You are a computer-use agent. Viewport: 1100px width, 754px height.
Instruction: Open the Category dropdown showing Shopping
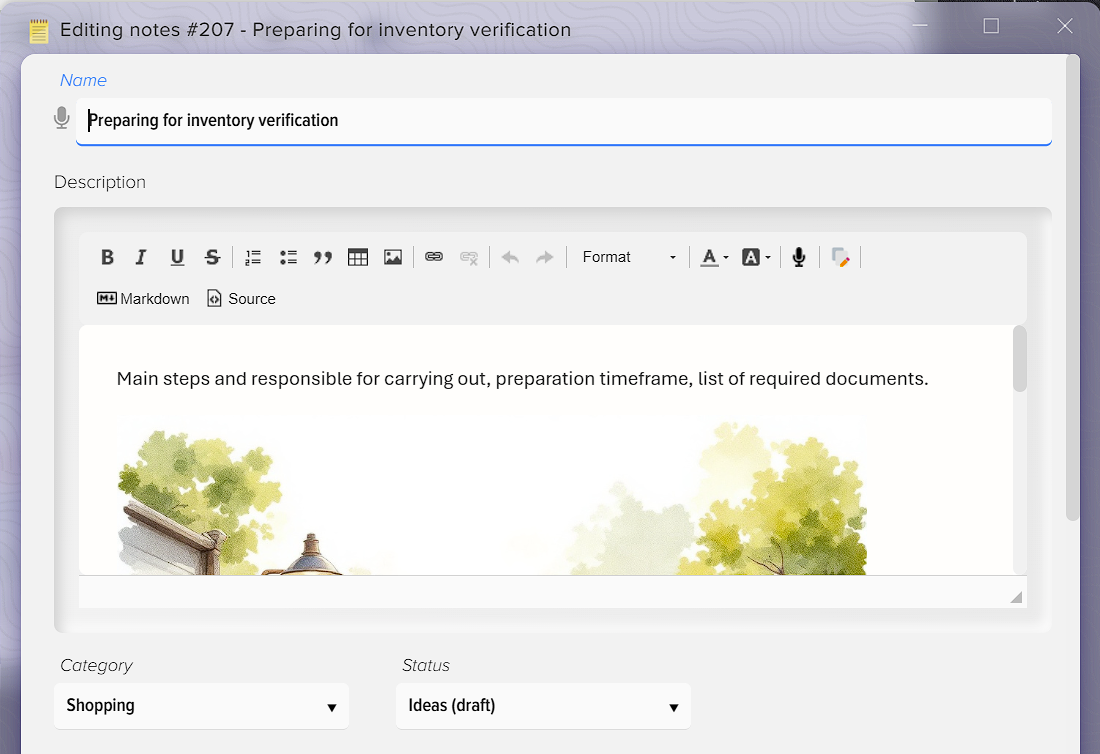pos(201,706)
